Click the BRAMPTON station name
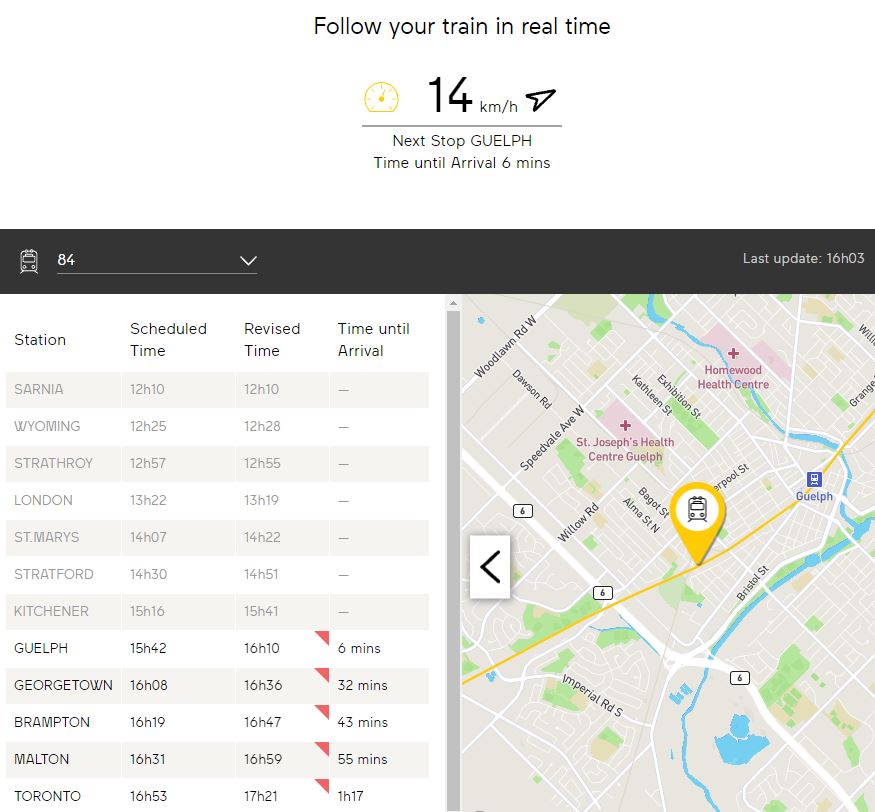Screen dimensions: 875x812 [x=52, y=722]
